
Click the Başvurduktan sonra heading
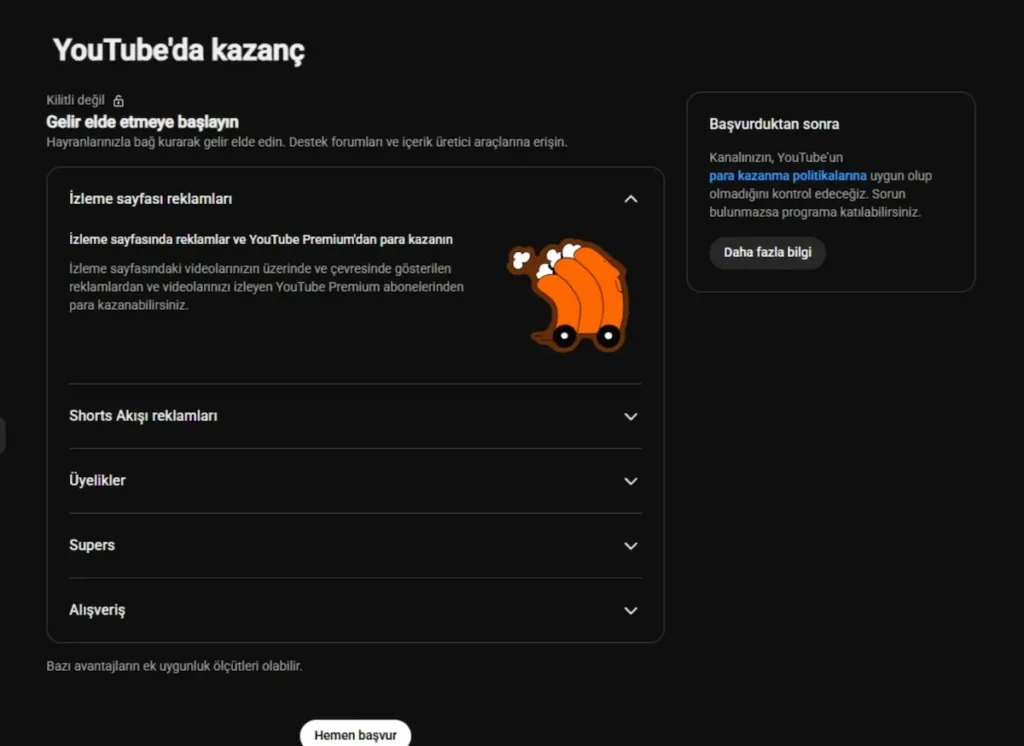(x=774, y=124)
